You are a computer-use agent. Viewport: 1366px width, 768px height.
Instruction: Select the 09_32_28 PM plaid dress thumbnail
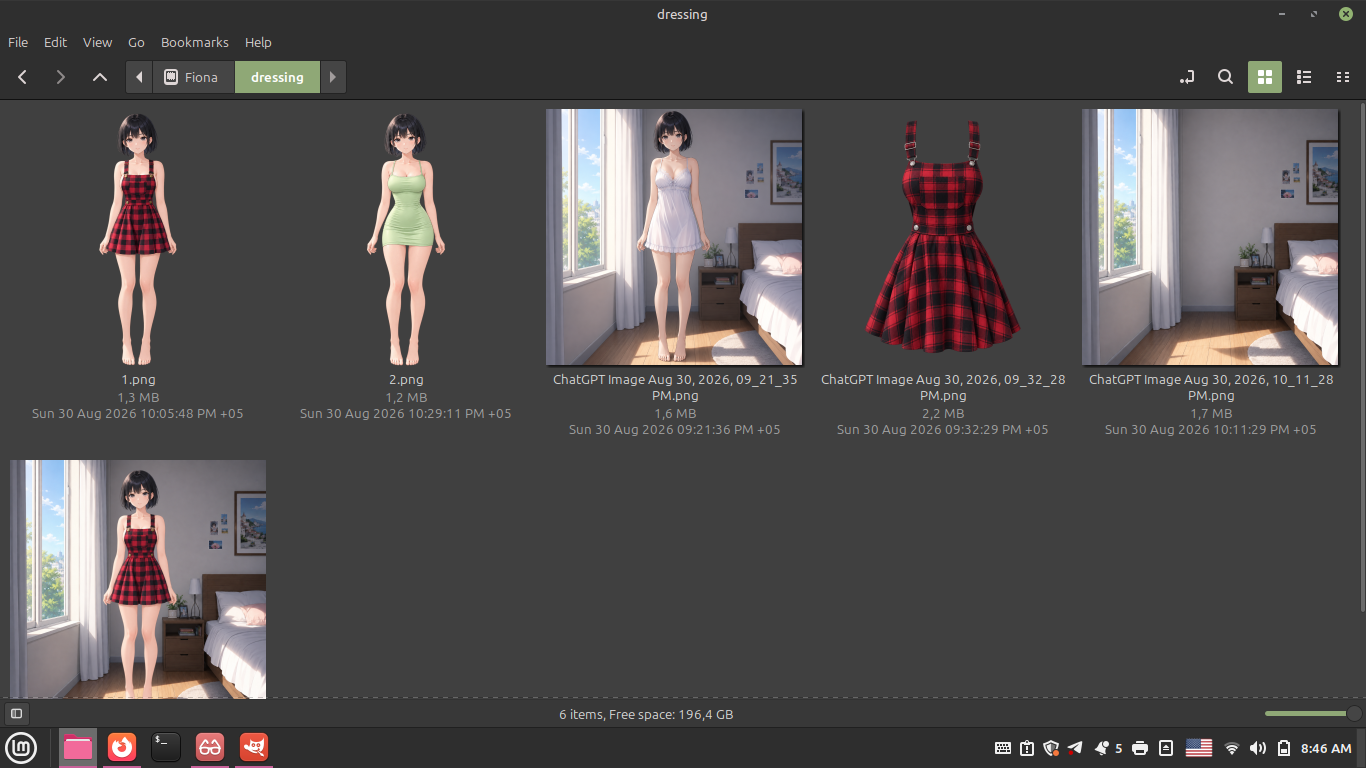pyautogui.click(x=942, y=238)
